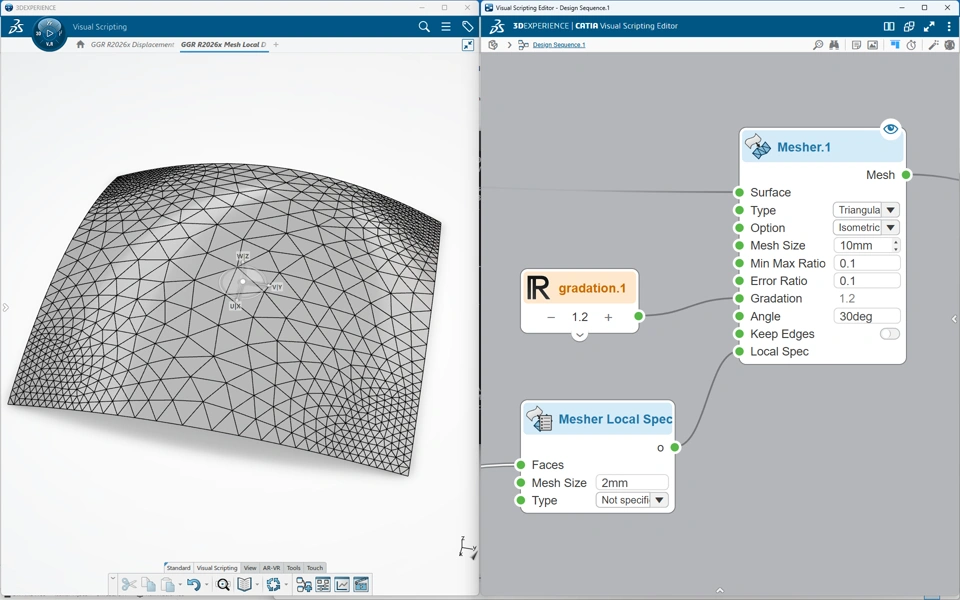Click the Copy icon in Standard toolbar

click(x=148, y=584)
